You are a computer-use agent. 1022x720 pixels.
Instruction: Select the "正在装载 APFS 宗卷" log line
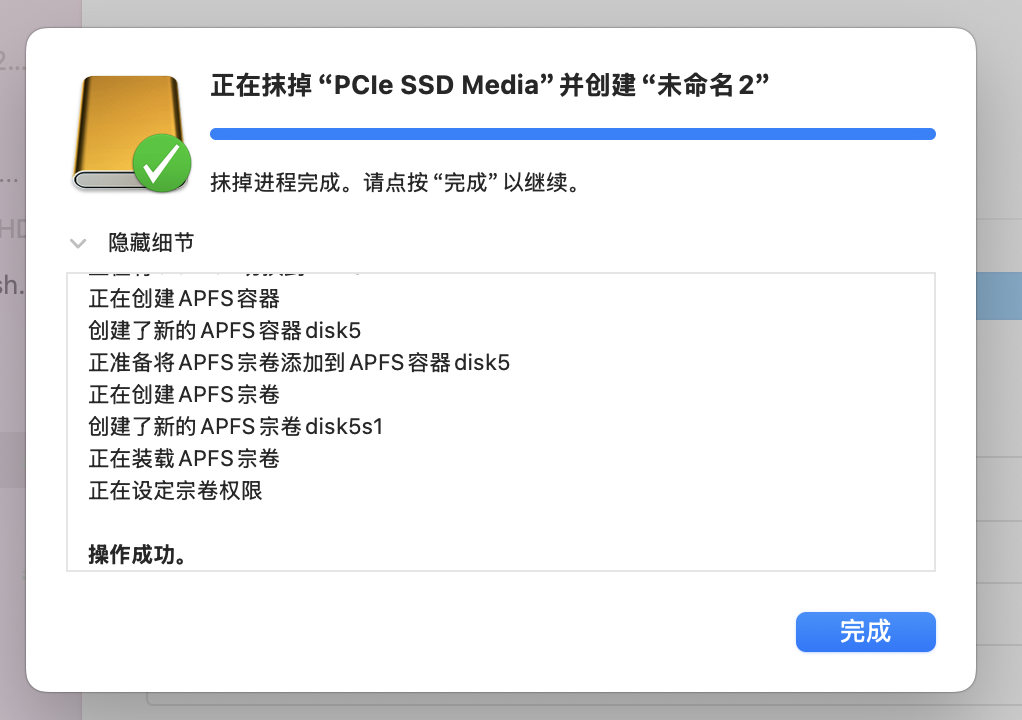184,459
